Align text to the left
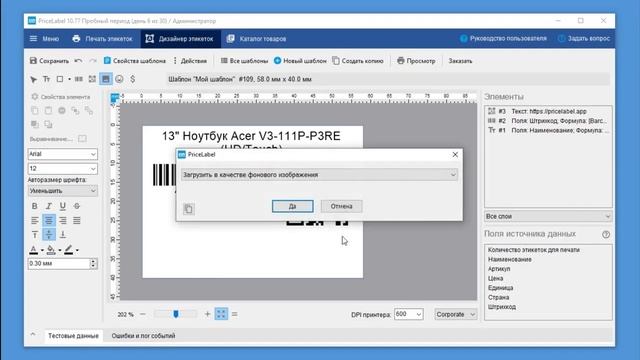Viewport: 640px width, 360px height. (35, 220)
